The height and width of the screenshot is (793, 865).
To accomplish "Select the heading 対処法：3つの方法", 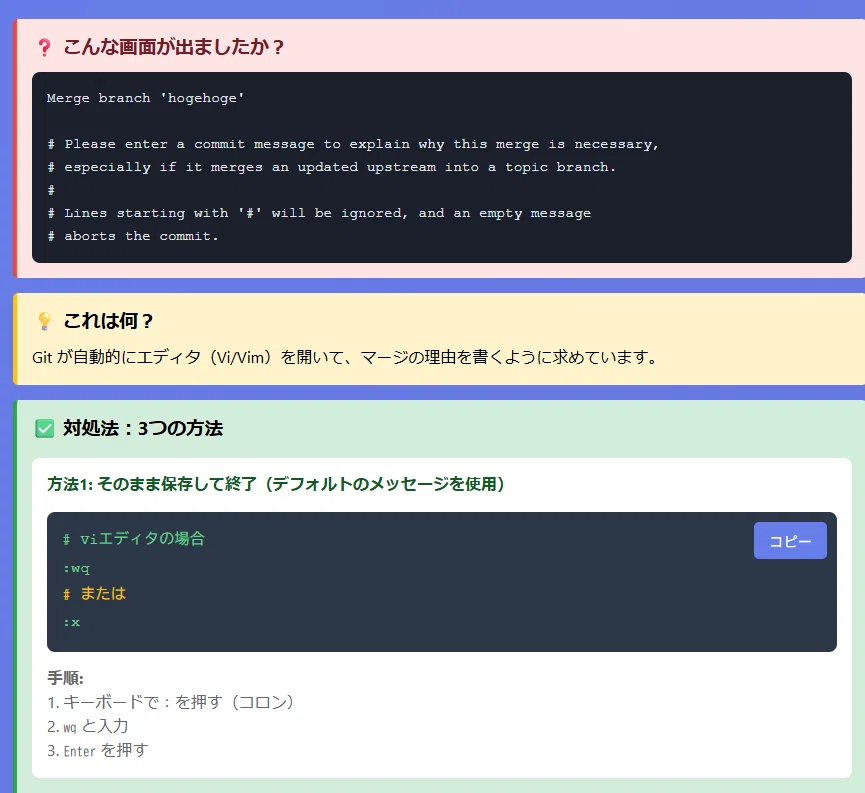I will 143,429.
